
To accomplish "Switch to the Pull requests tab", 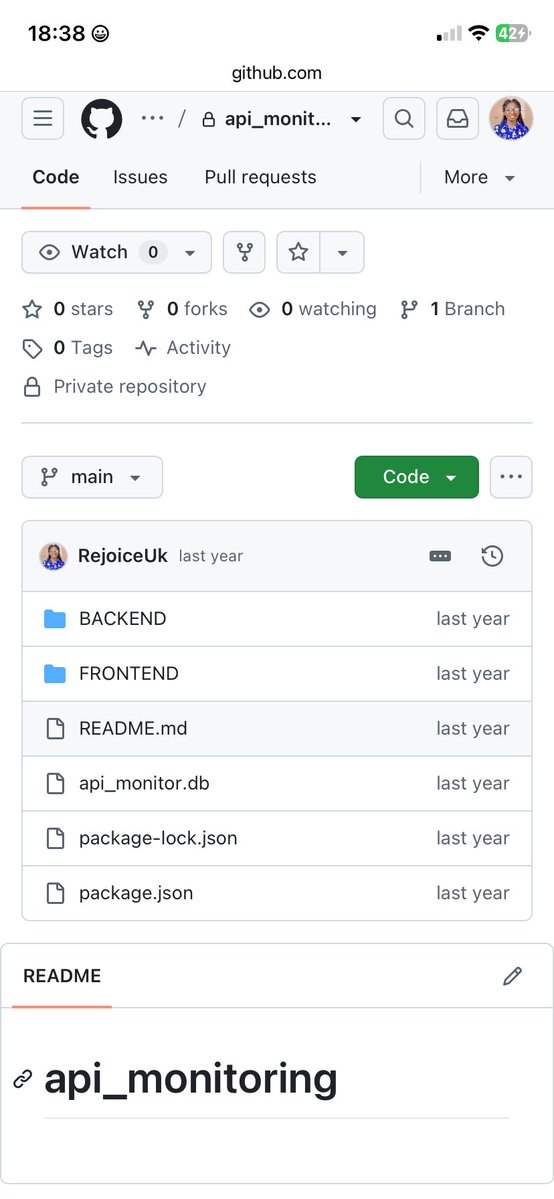I will (x=260, y=177).
